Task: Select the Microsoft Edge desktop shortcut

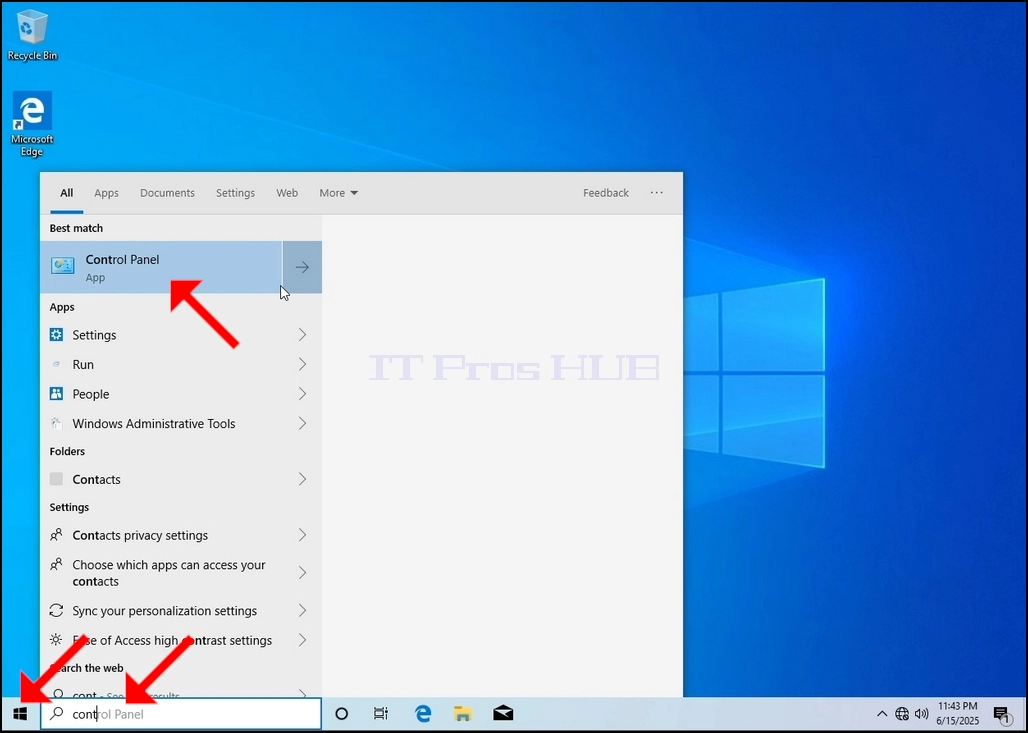Action: 32,125
